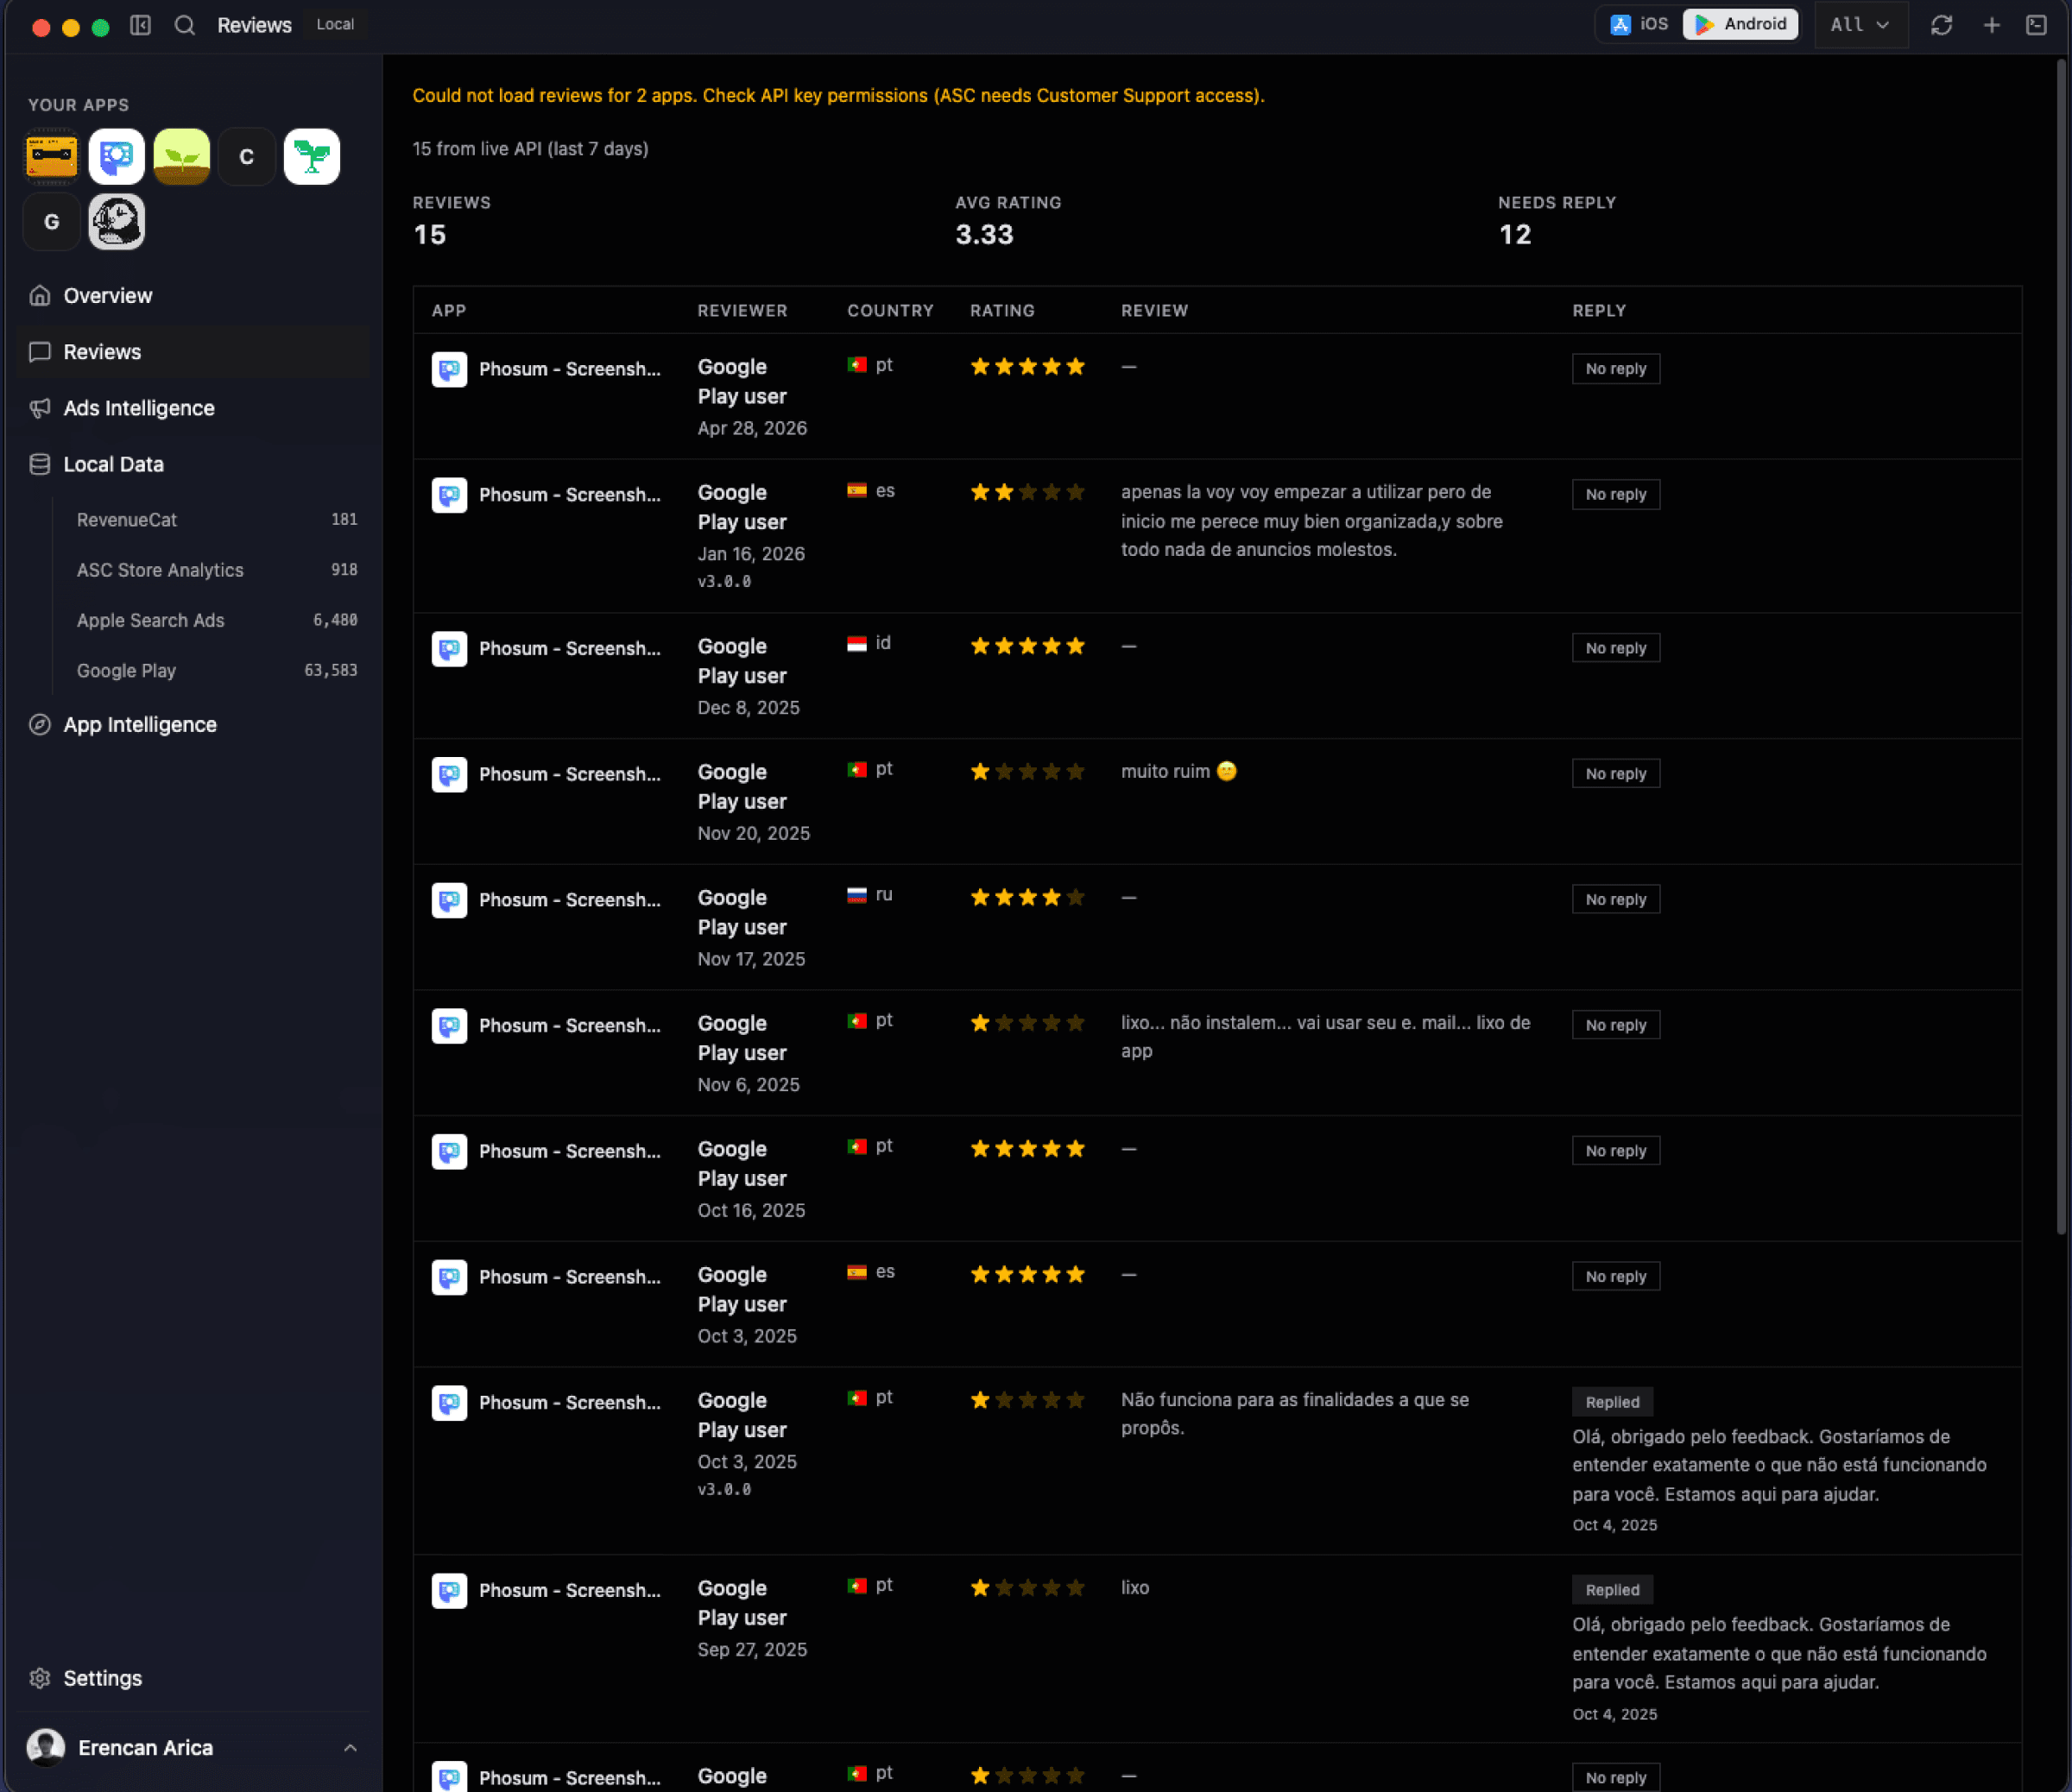The width and height of the screenshot is (2072, 1792).
Task: Click No reply on Nov 20, 2025 review
Action: [1615, 774]
